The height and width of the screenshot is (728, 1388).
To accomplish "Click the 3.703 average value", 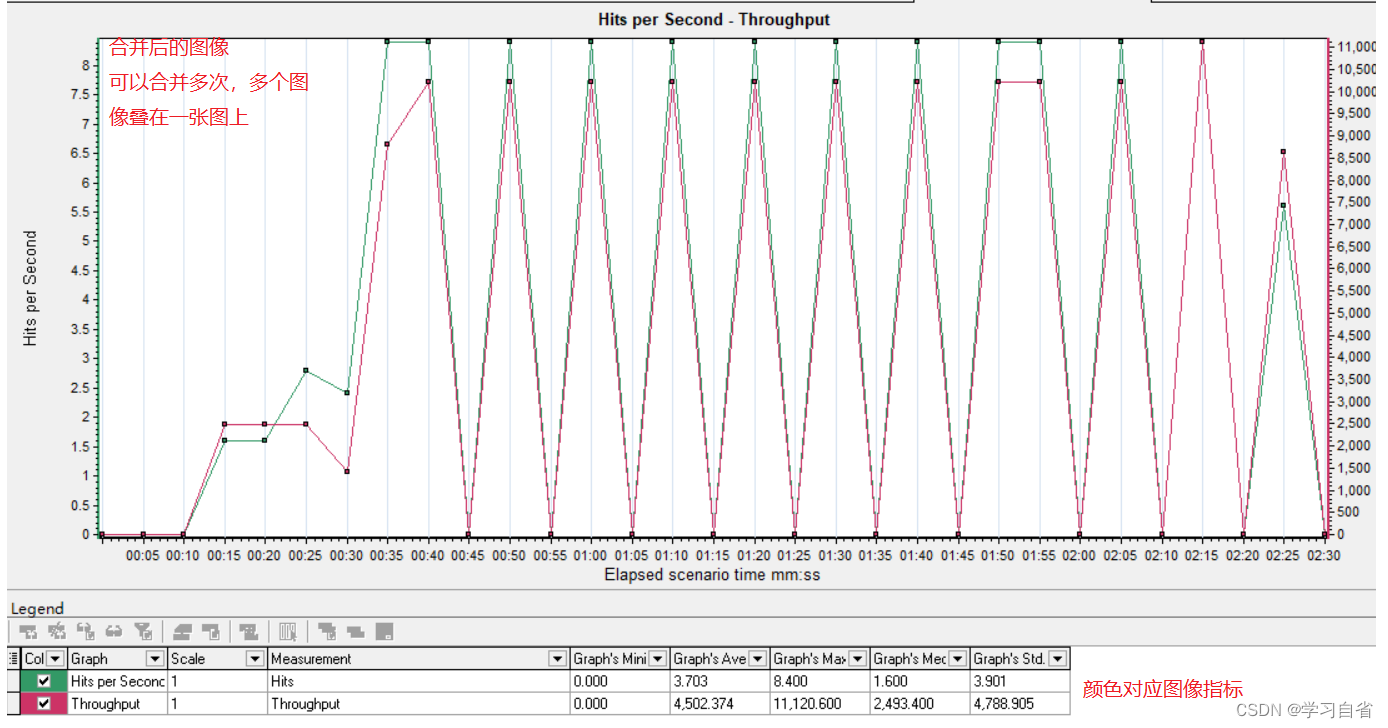I will click(691, 681).
